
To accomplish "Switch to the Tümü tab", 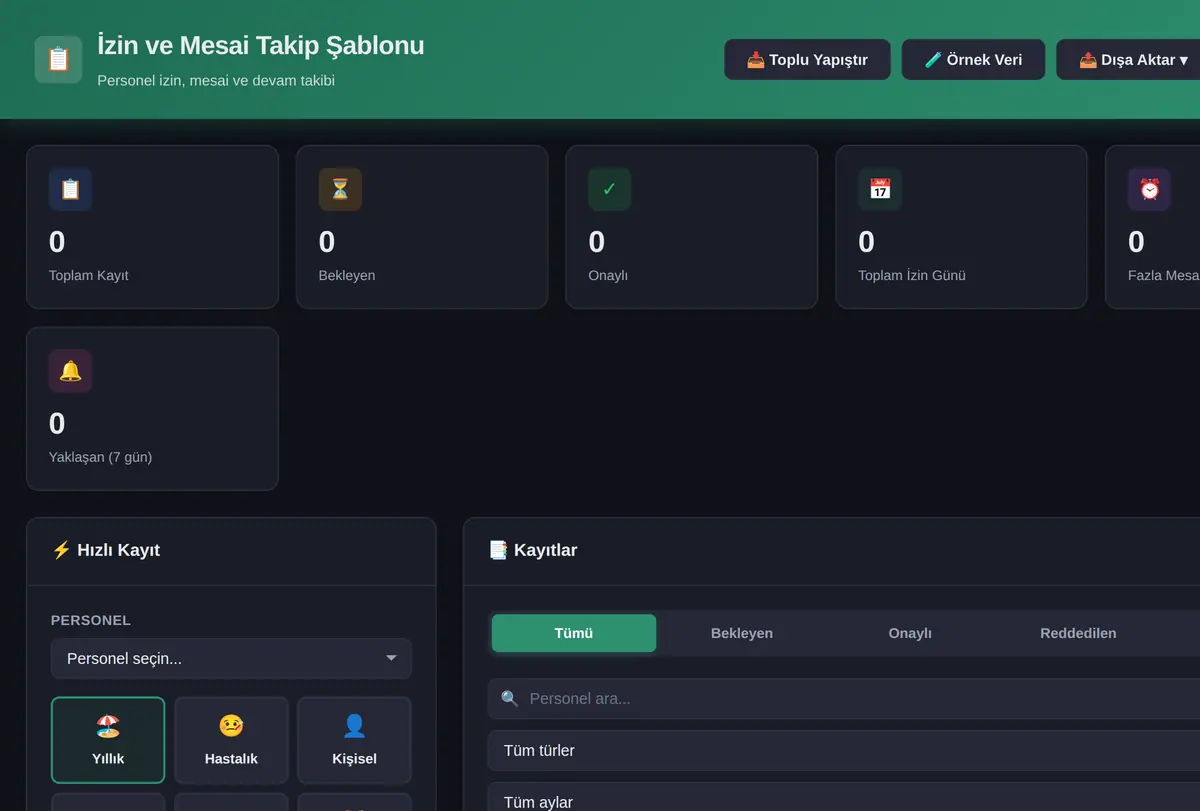I will [574, 633].
